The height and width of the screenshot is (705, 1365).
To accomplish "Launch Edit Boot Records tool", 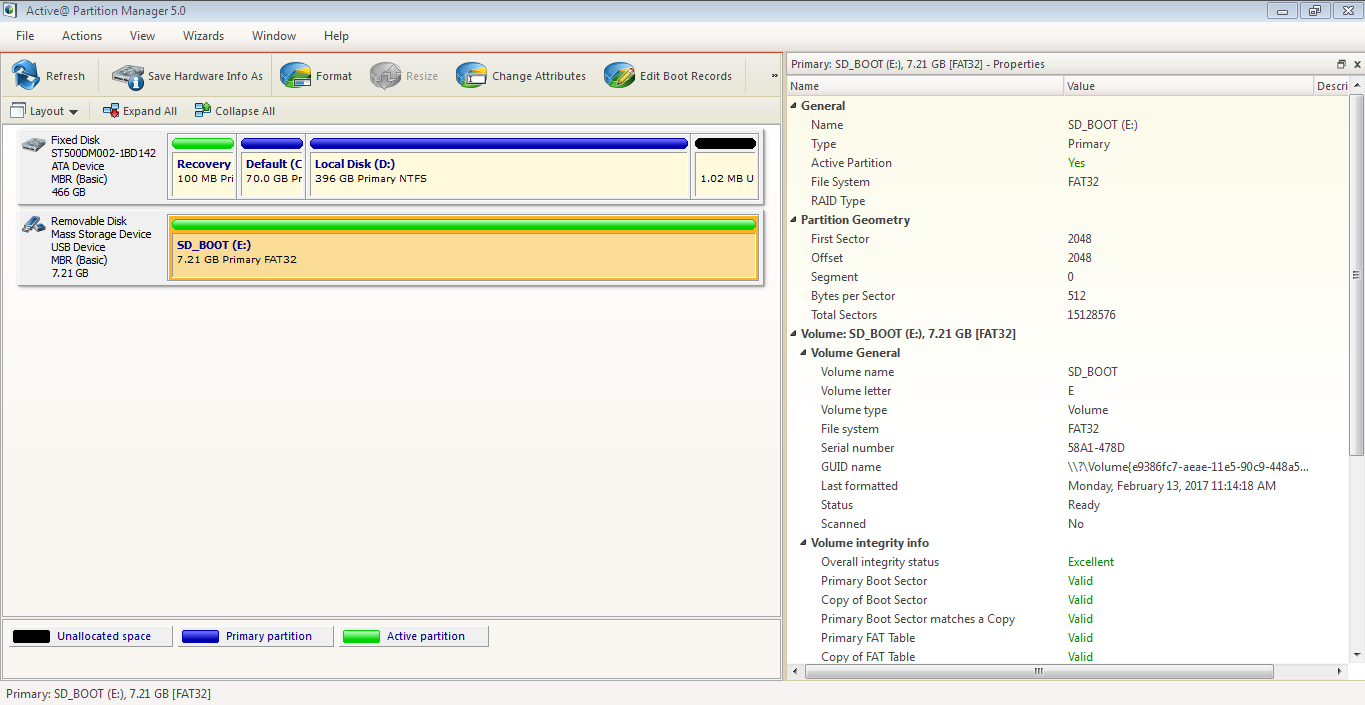I will (x=619, y=75).
